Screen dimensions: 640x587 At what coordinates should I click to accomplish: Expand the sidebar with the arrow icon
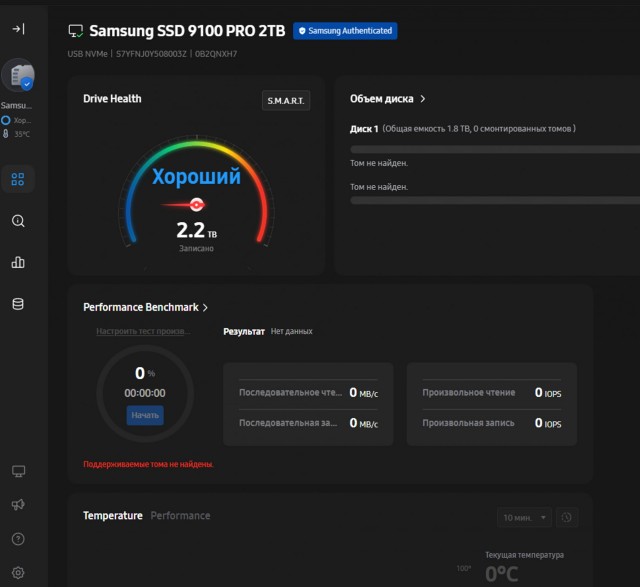point(18,29)
